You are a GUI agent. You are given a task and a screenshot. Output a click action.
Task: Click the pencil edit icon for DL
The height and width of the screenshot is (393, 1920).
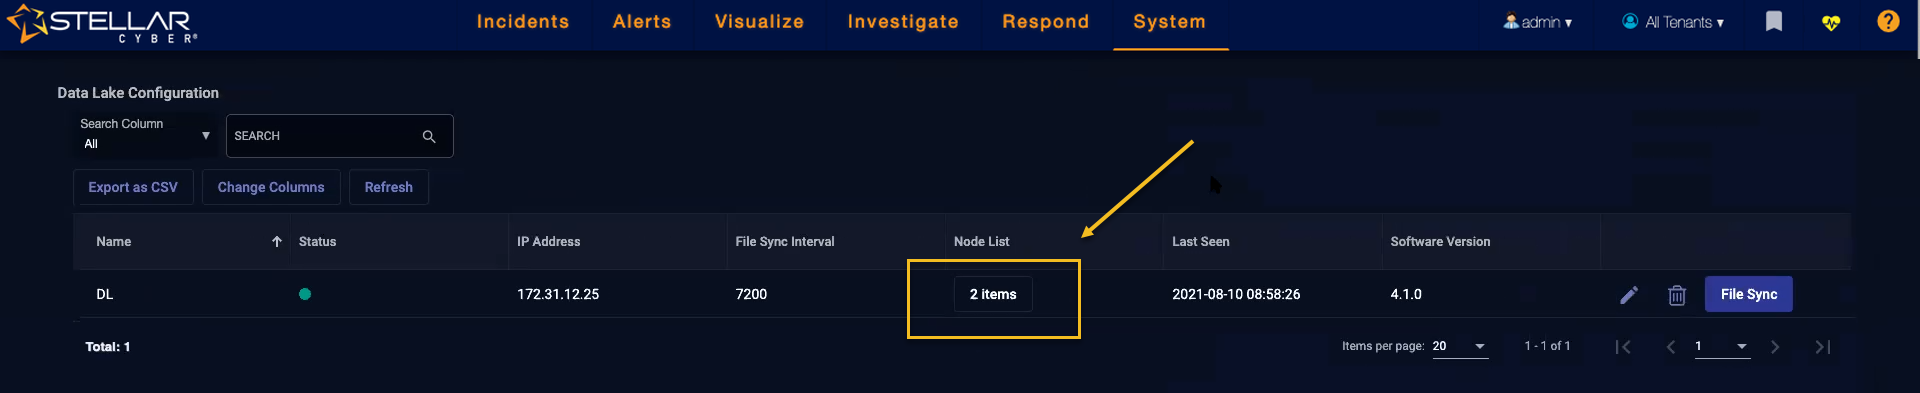point(1629,295)
